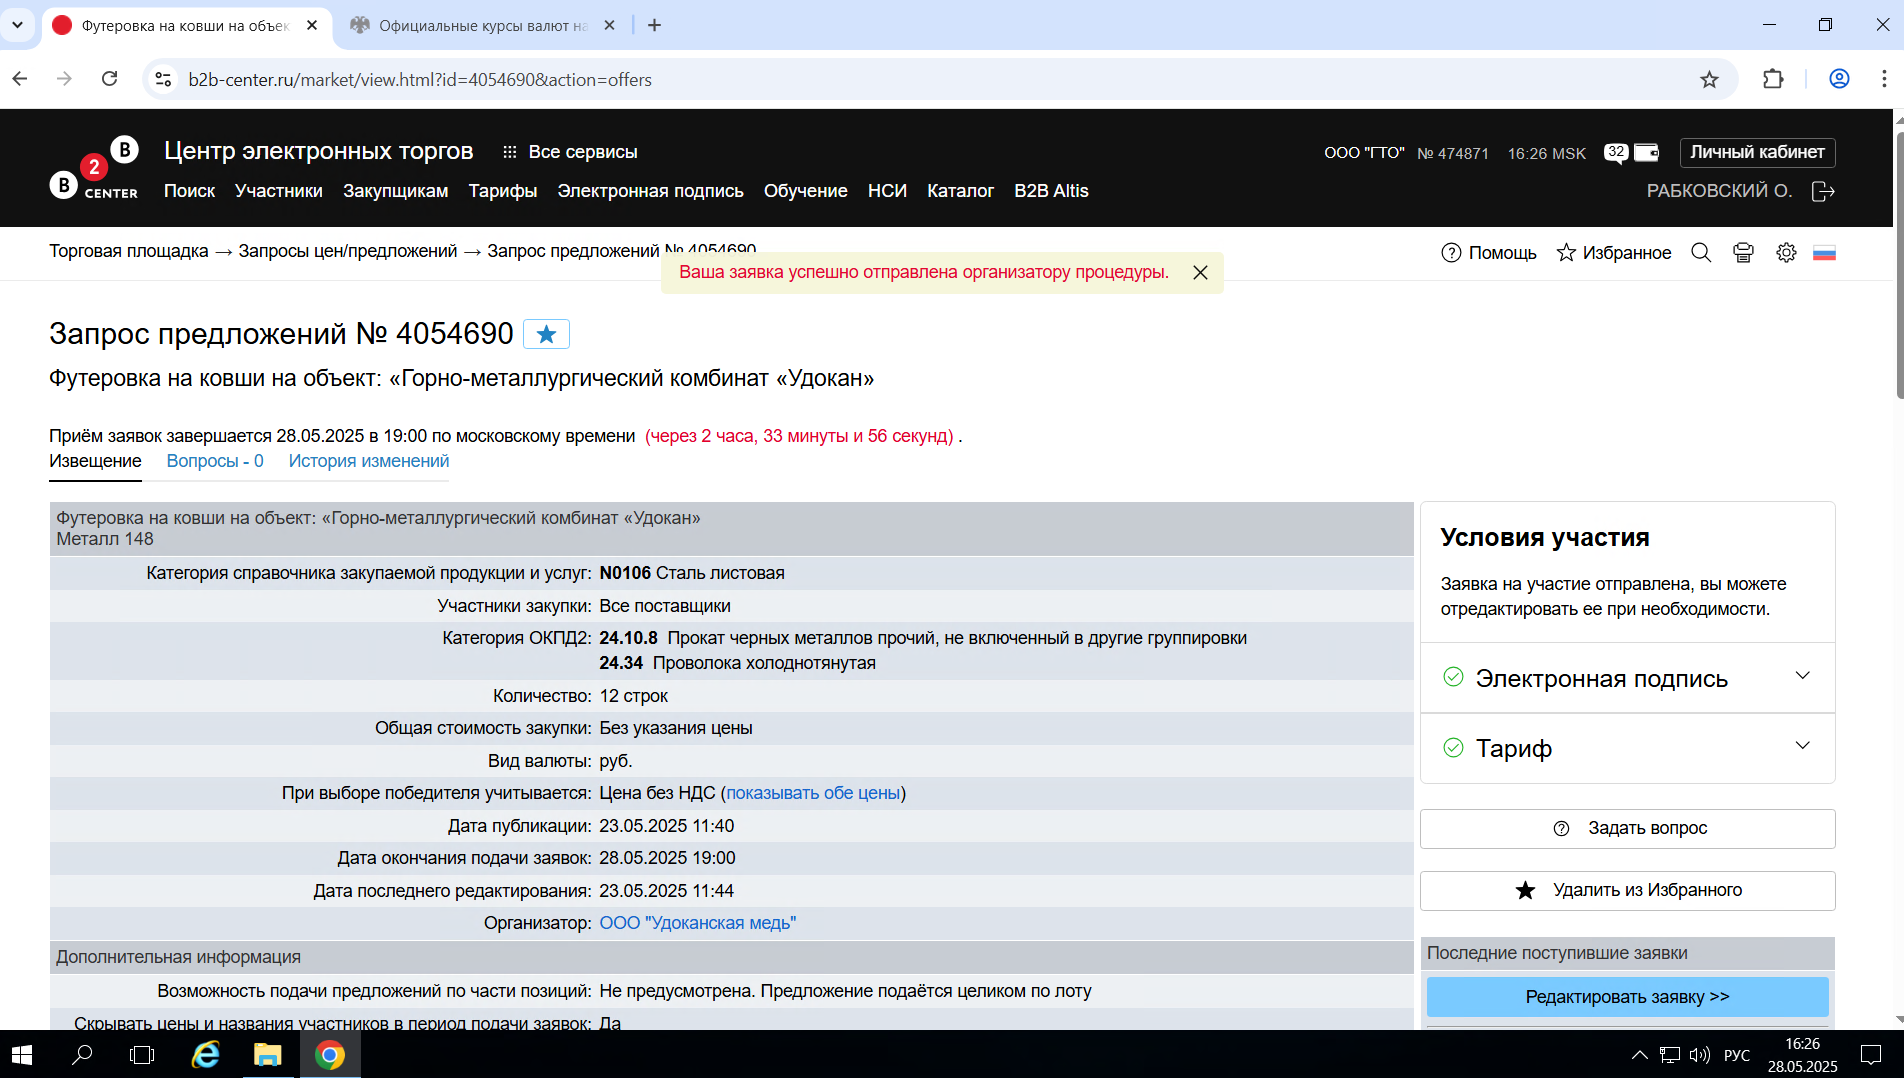Click the print icon near settings gear
1904x1078 pixels.
click(x=1743, y=253)
